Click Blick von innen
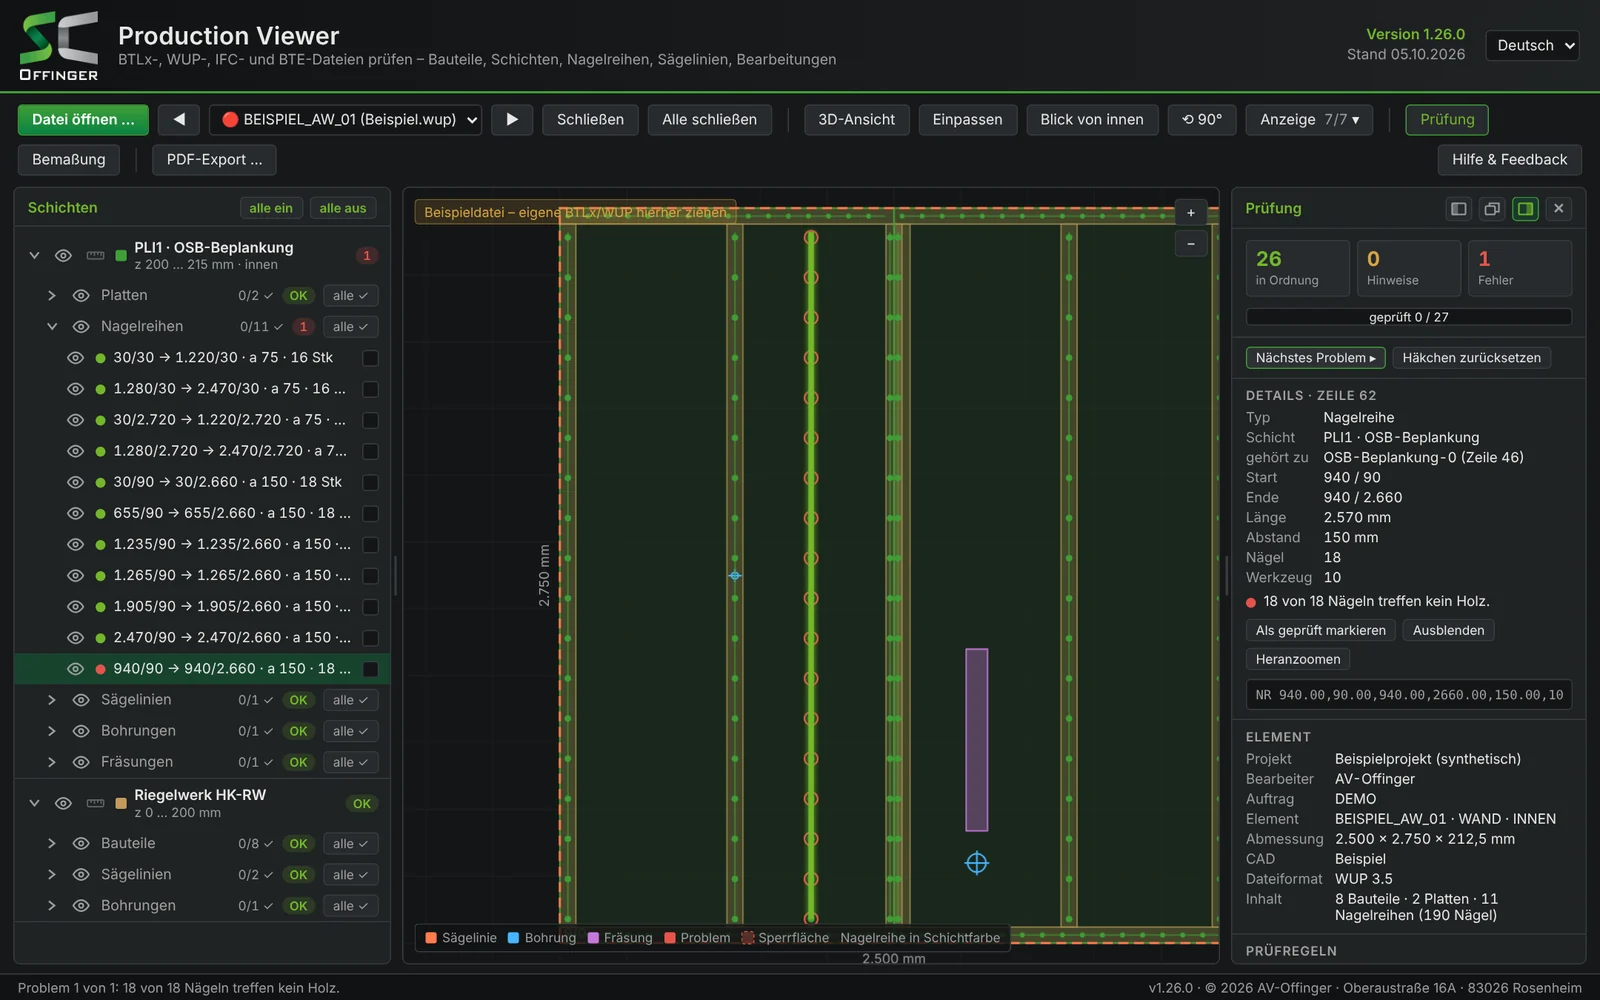 tap(1091, 119)
